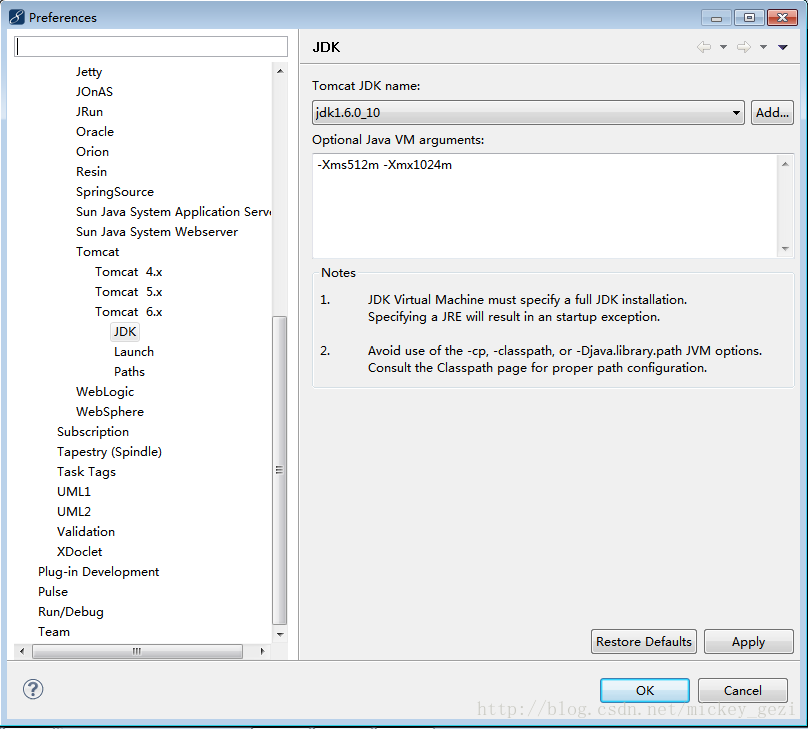Select UML1 in the tree

pos(74,492)
